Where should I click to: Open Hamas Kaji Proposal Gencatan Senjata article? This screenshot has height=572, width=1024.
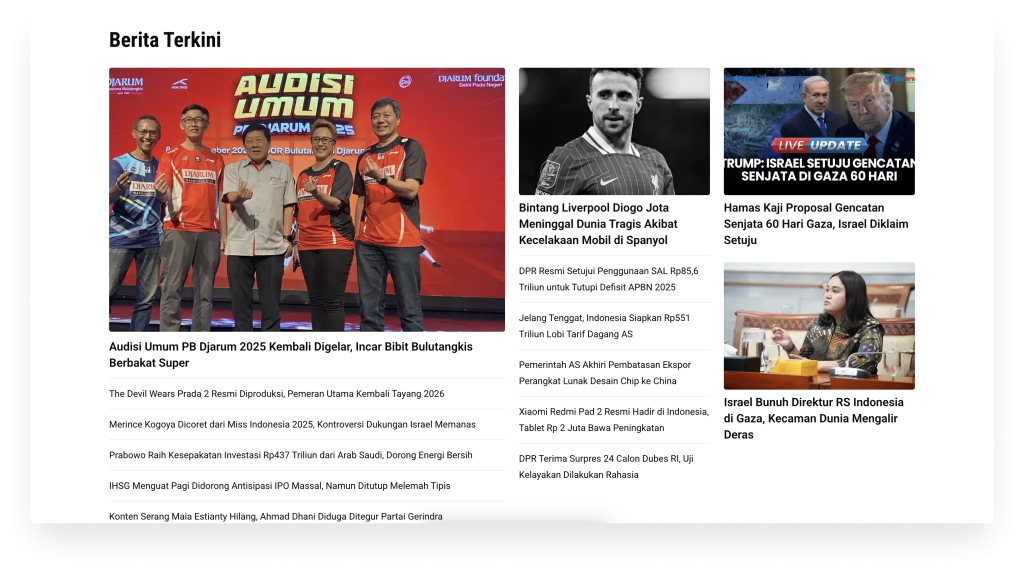tap(816, 224)
